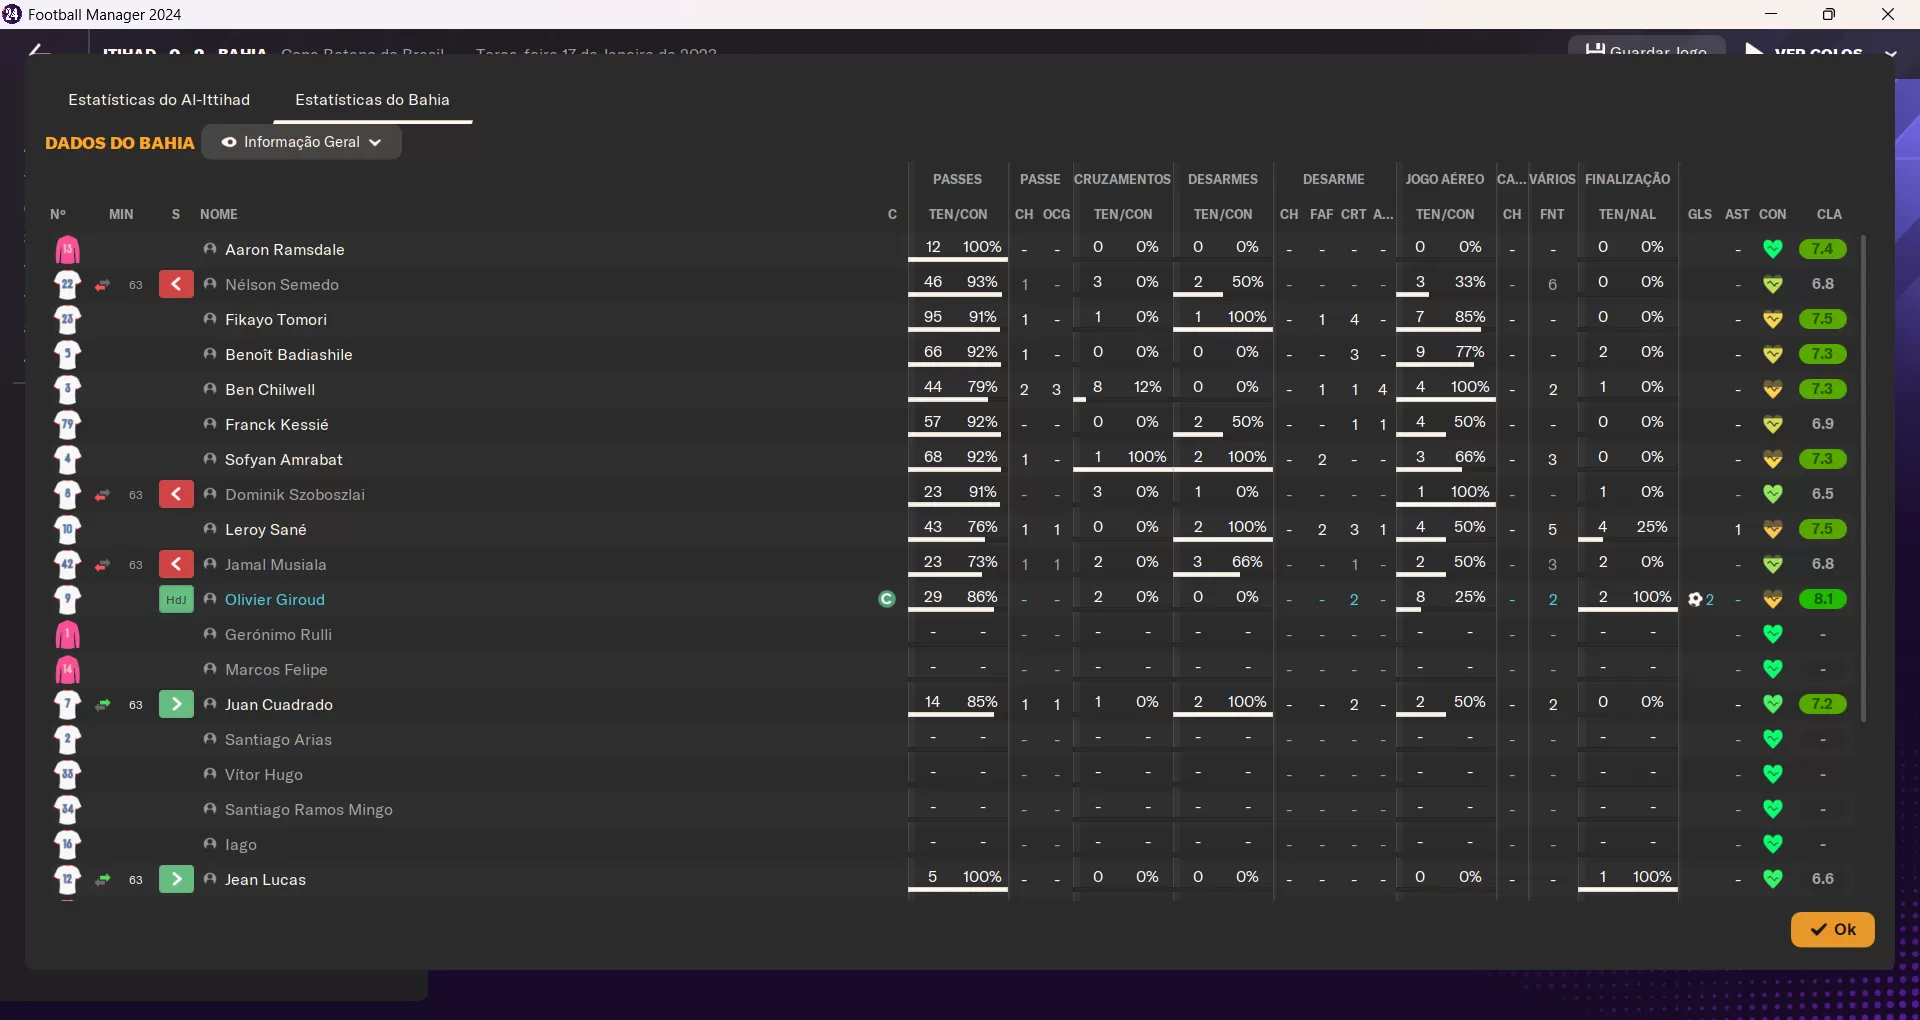1920x1020 pixels.
Task: Click Juan Cuadrado's 7.2 rating badge
Action: pyautogui.click(x=1822, y=704)
